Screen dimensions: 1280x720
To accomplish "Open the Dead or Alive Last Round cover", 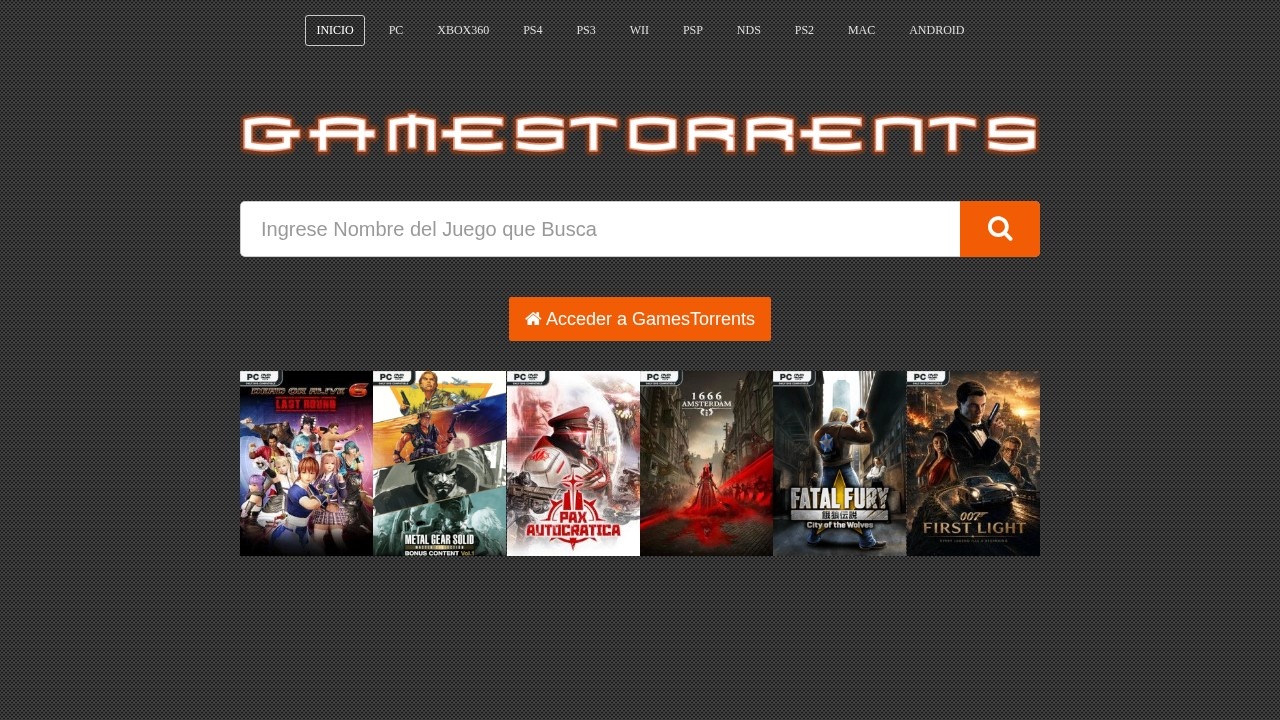I will tap(306, 463).
